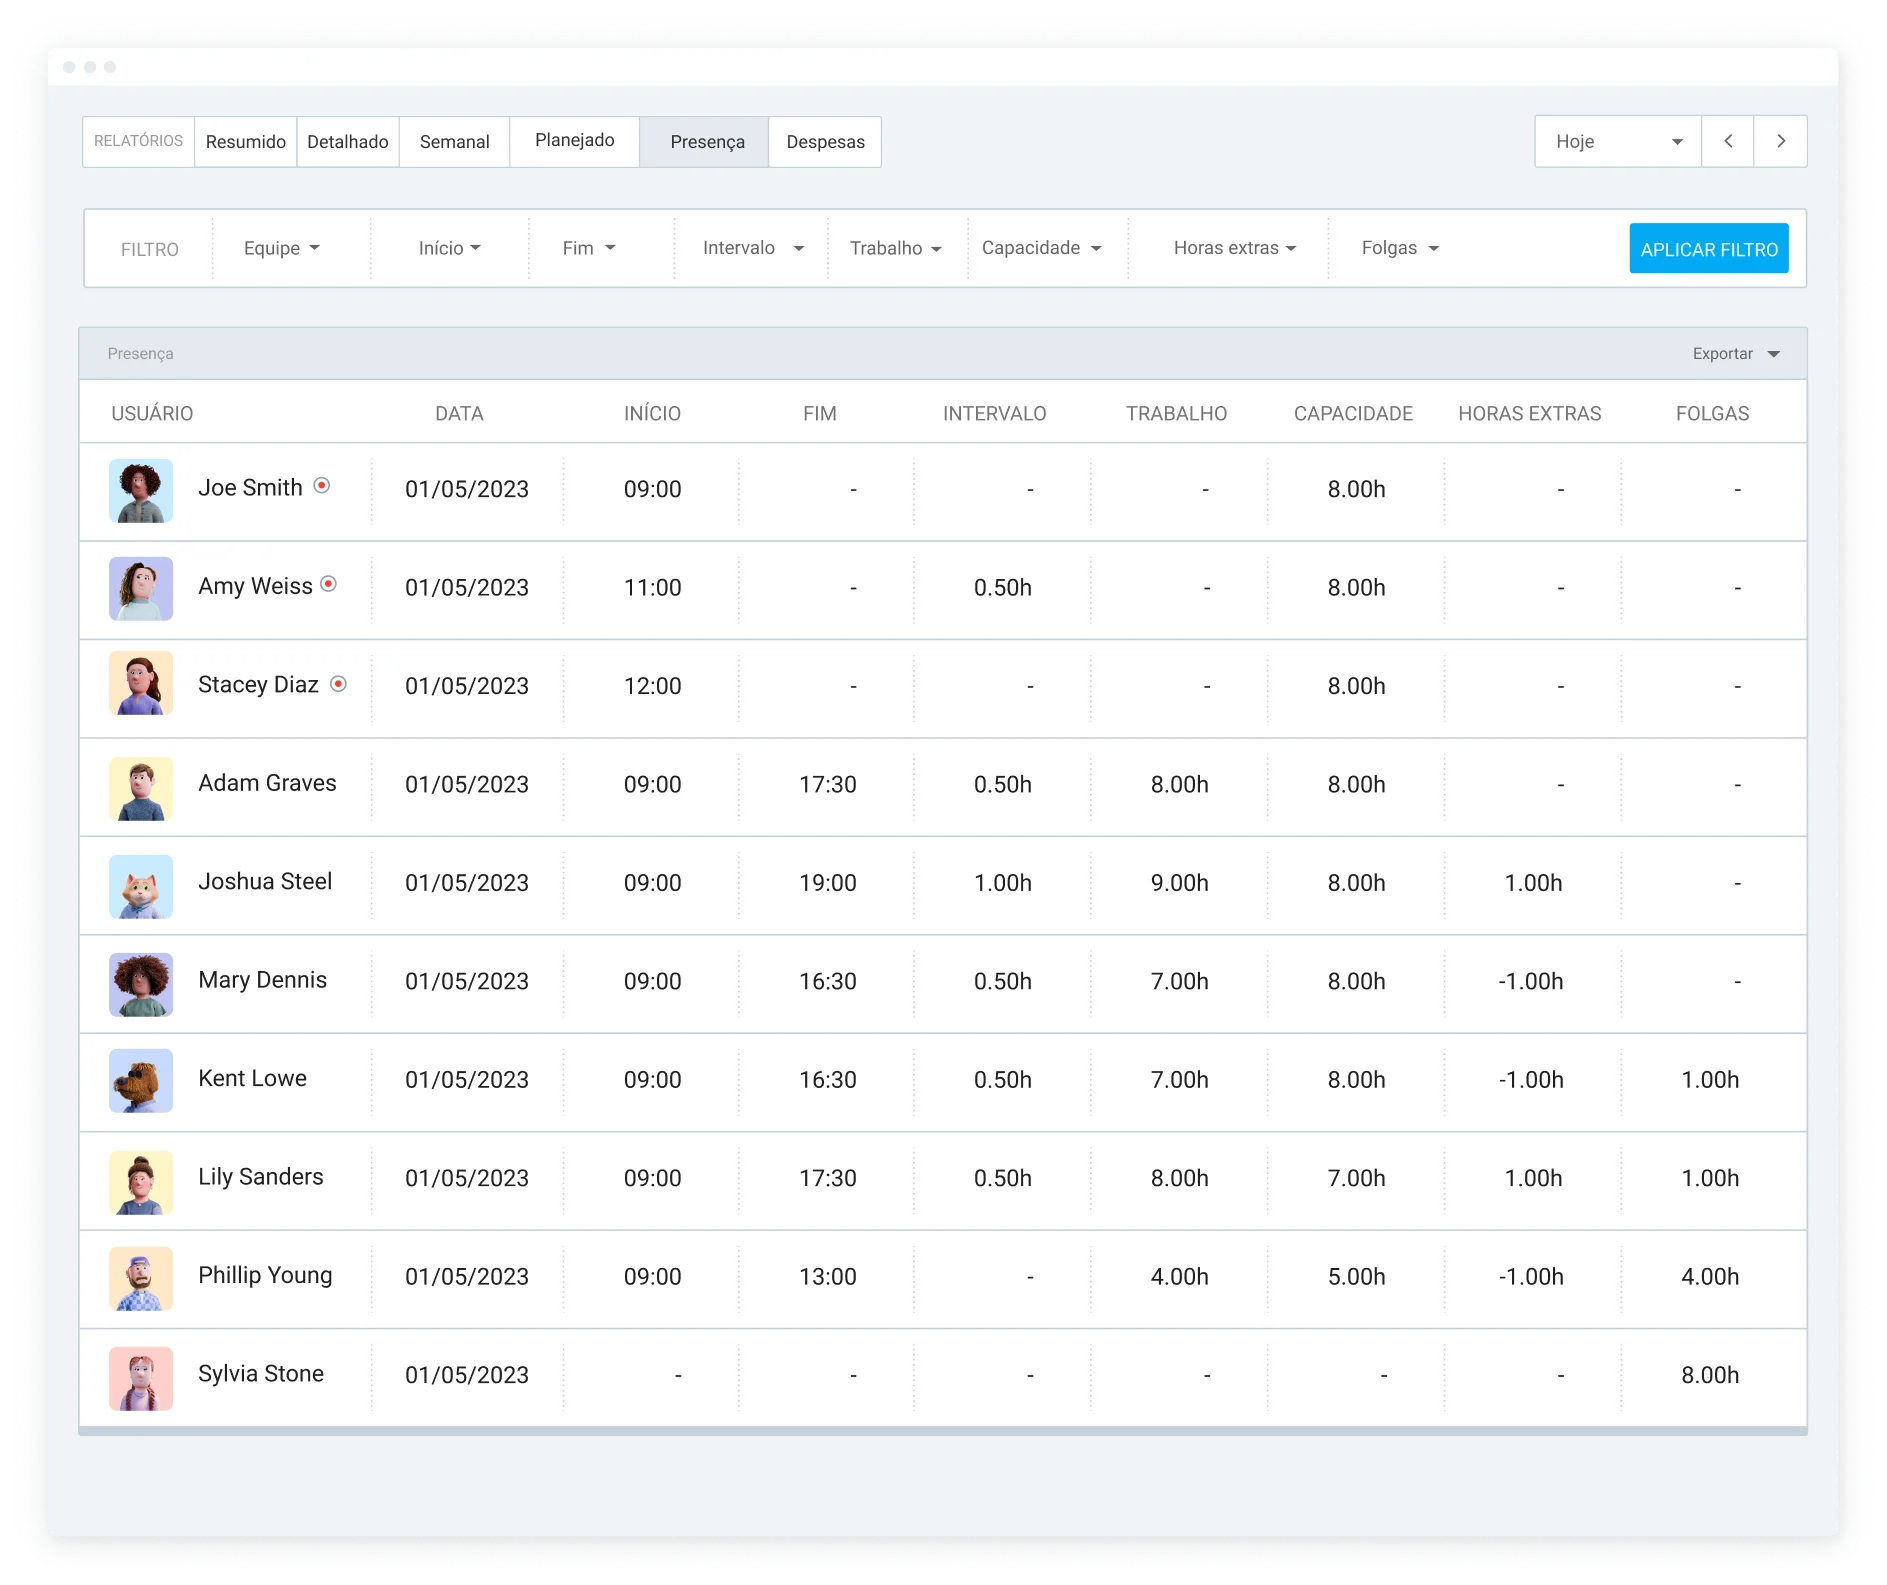Click the next date navigation arrow

click(1781, 141)
